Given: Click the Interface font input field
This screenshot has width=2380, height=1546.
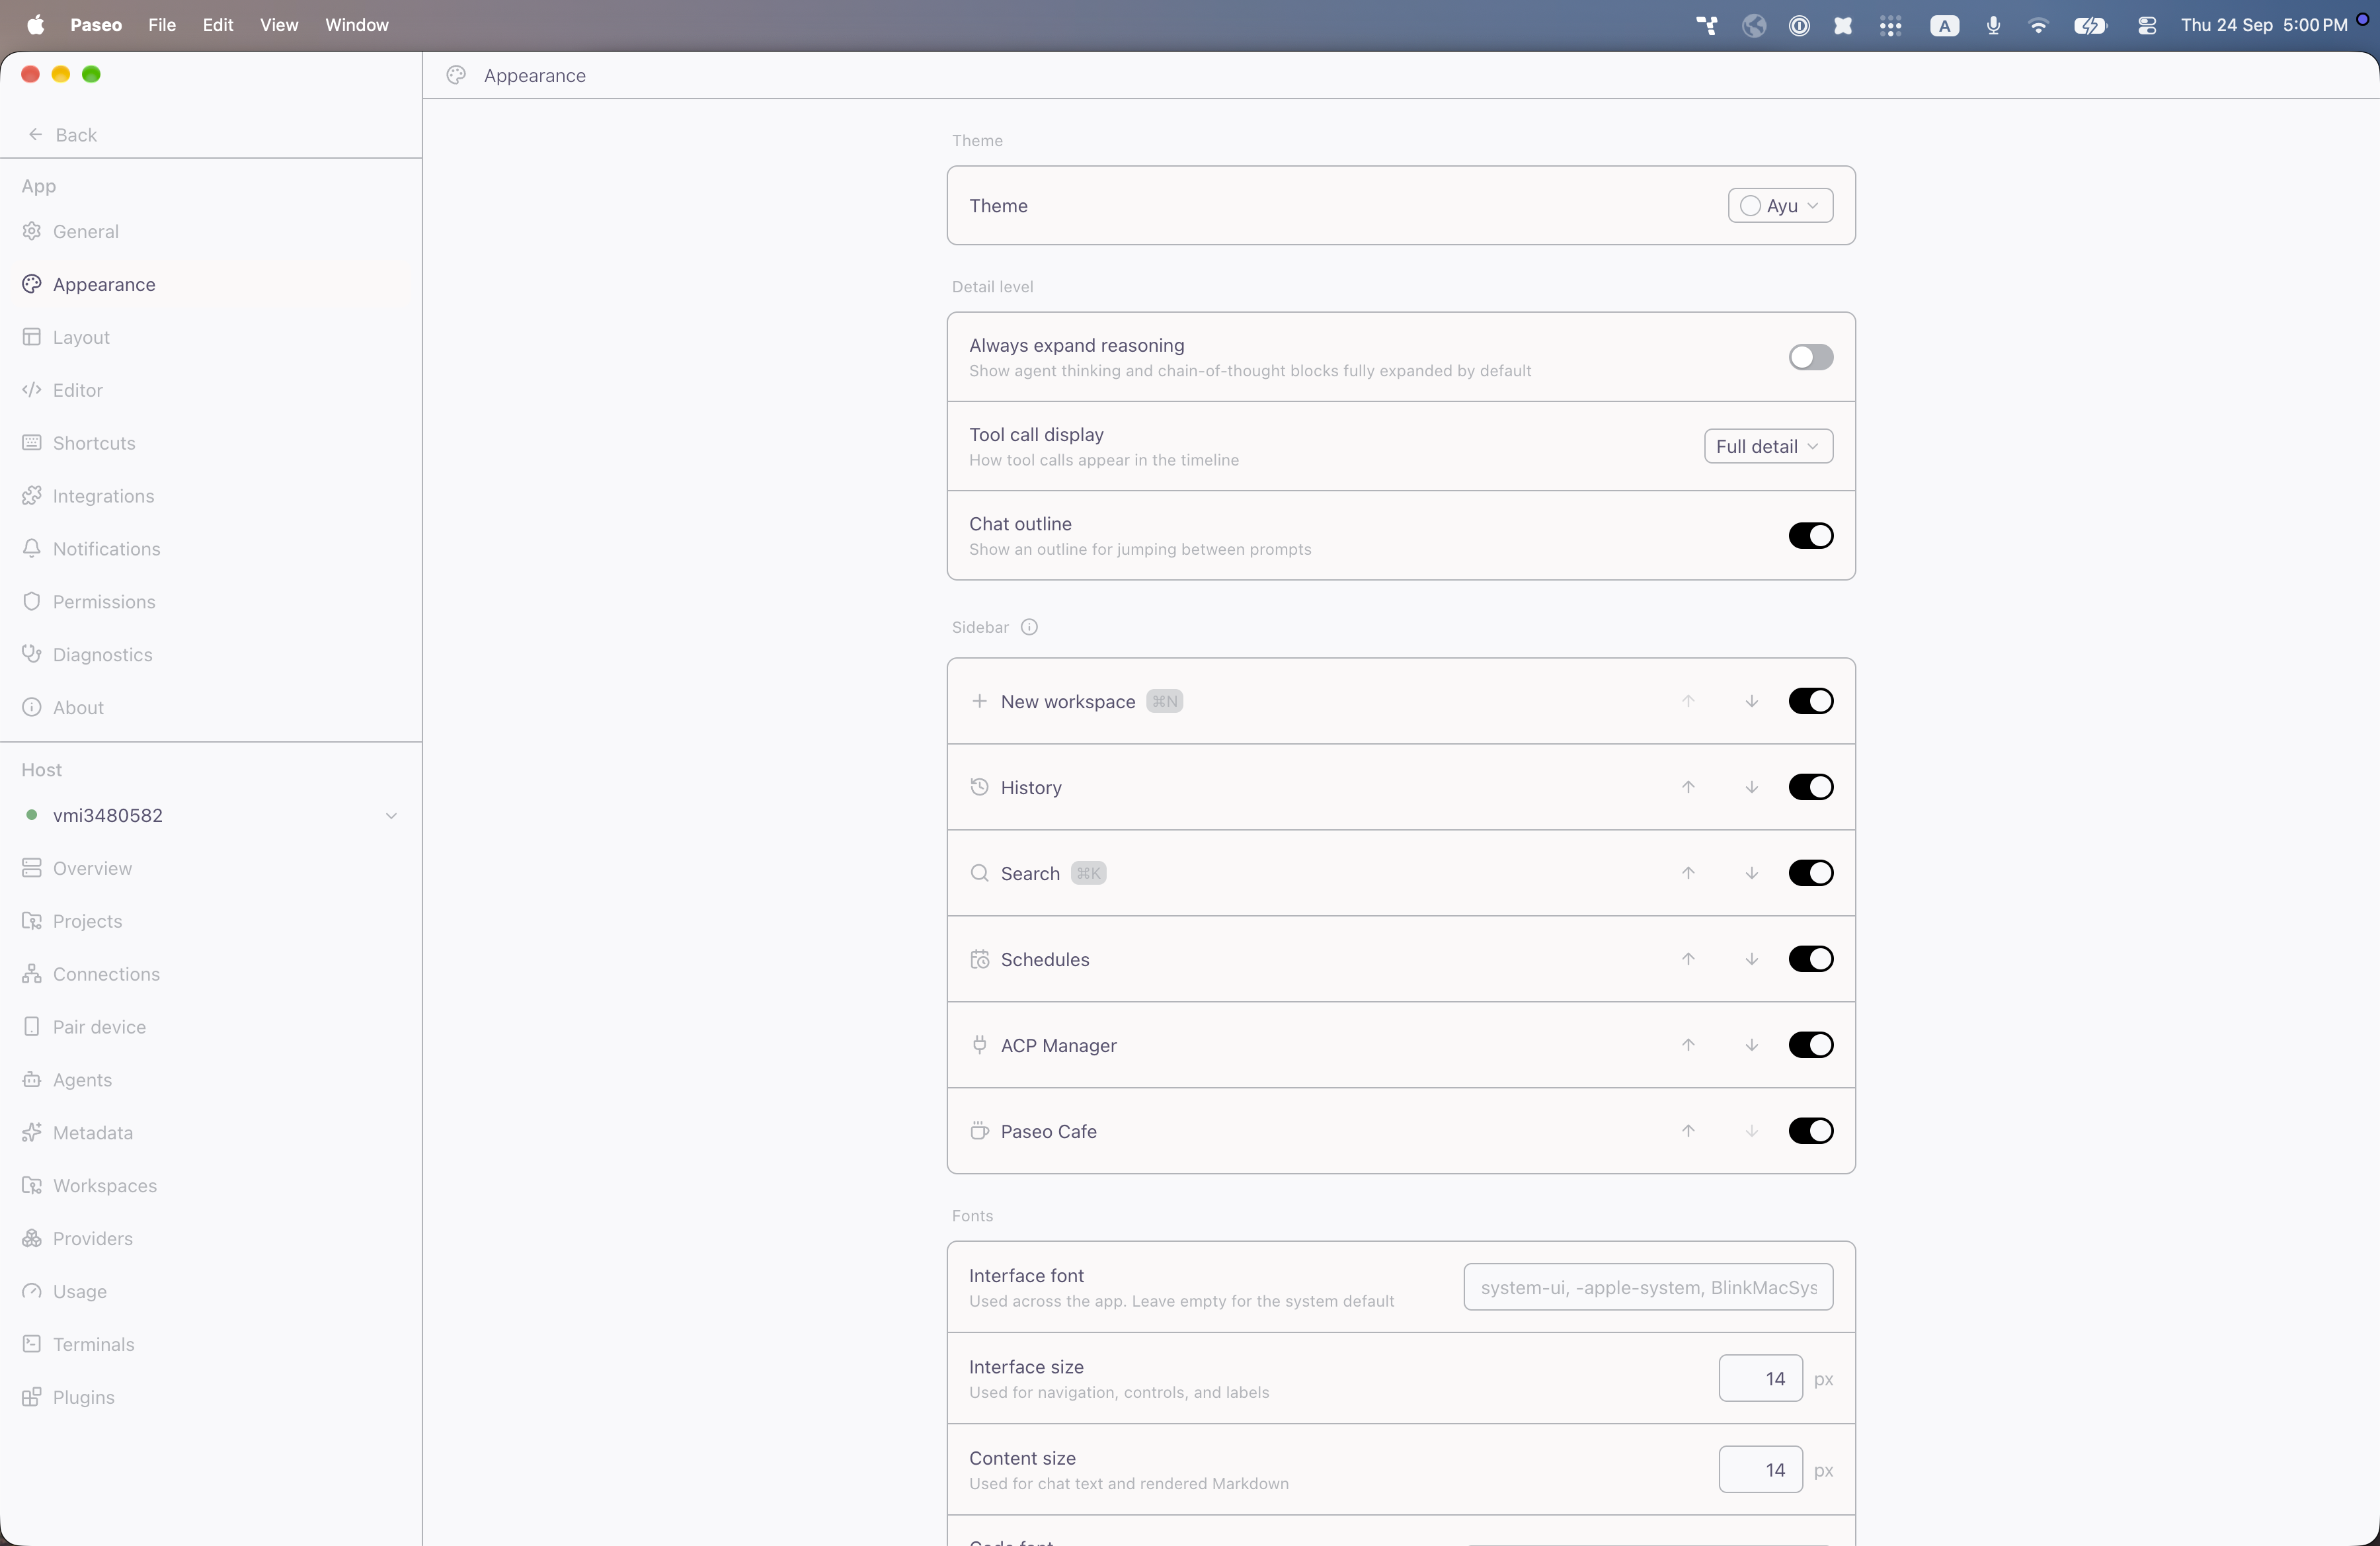Looking at the screenshot, I should [1648, 1287].
